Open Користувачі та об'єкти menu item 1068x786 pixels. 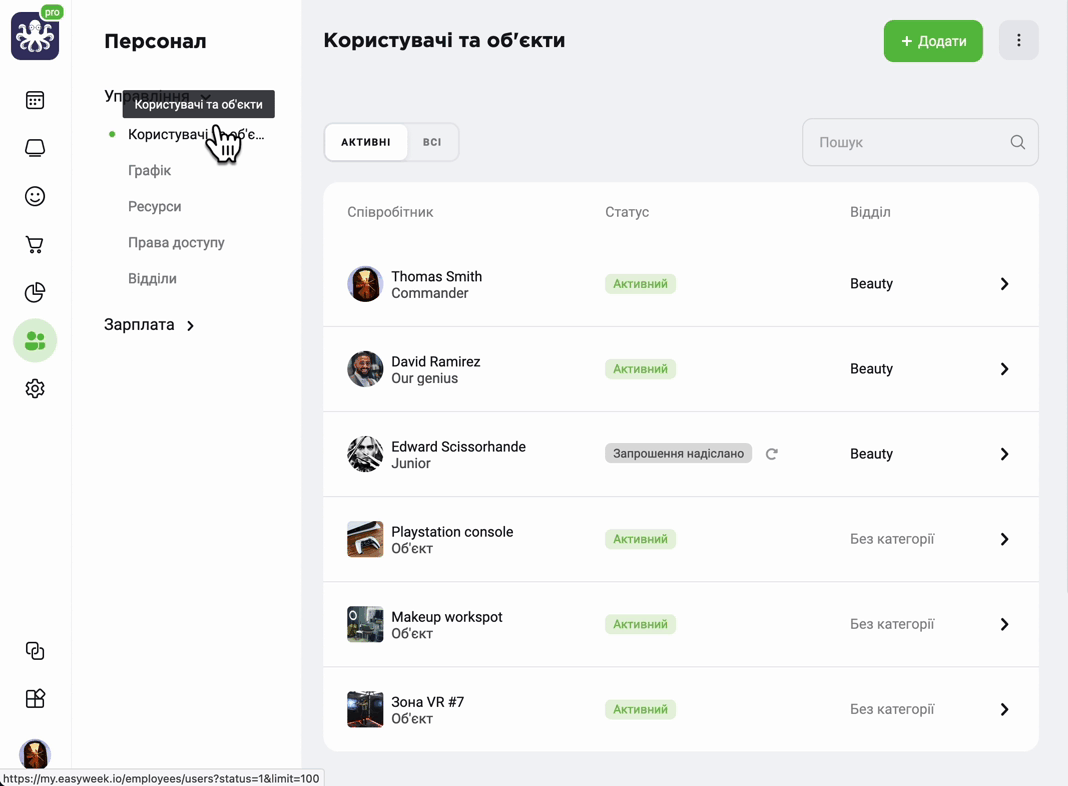pos(196,135)
